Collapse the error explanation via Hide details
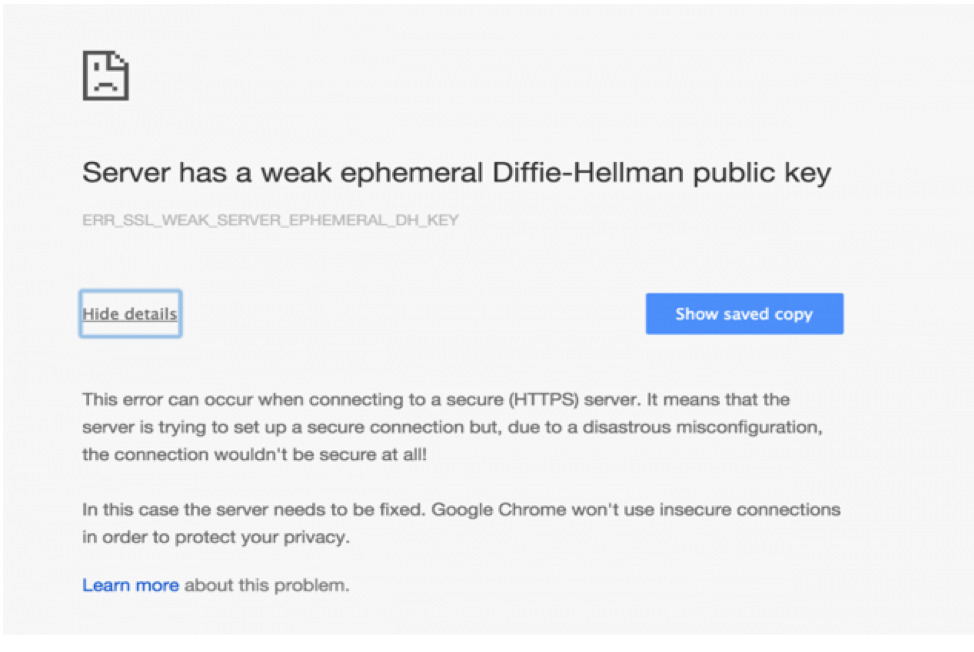Image resolution: width=974 pixels, height=652 pixels. pyautogui.click(x=130, y=314)
